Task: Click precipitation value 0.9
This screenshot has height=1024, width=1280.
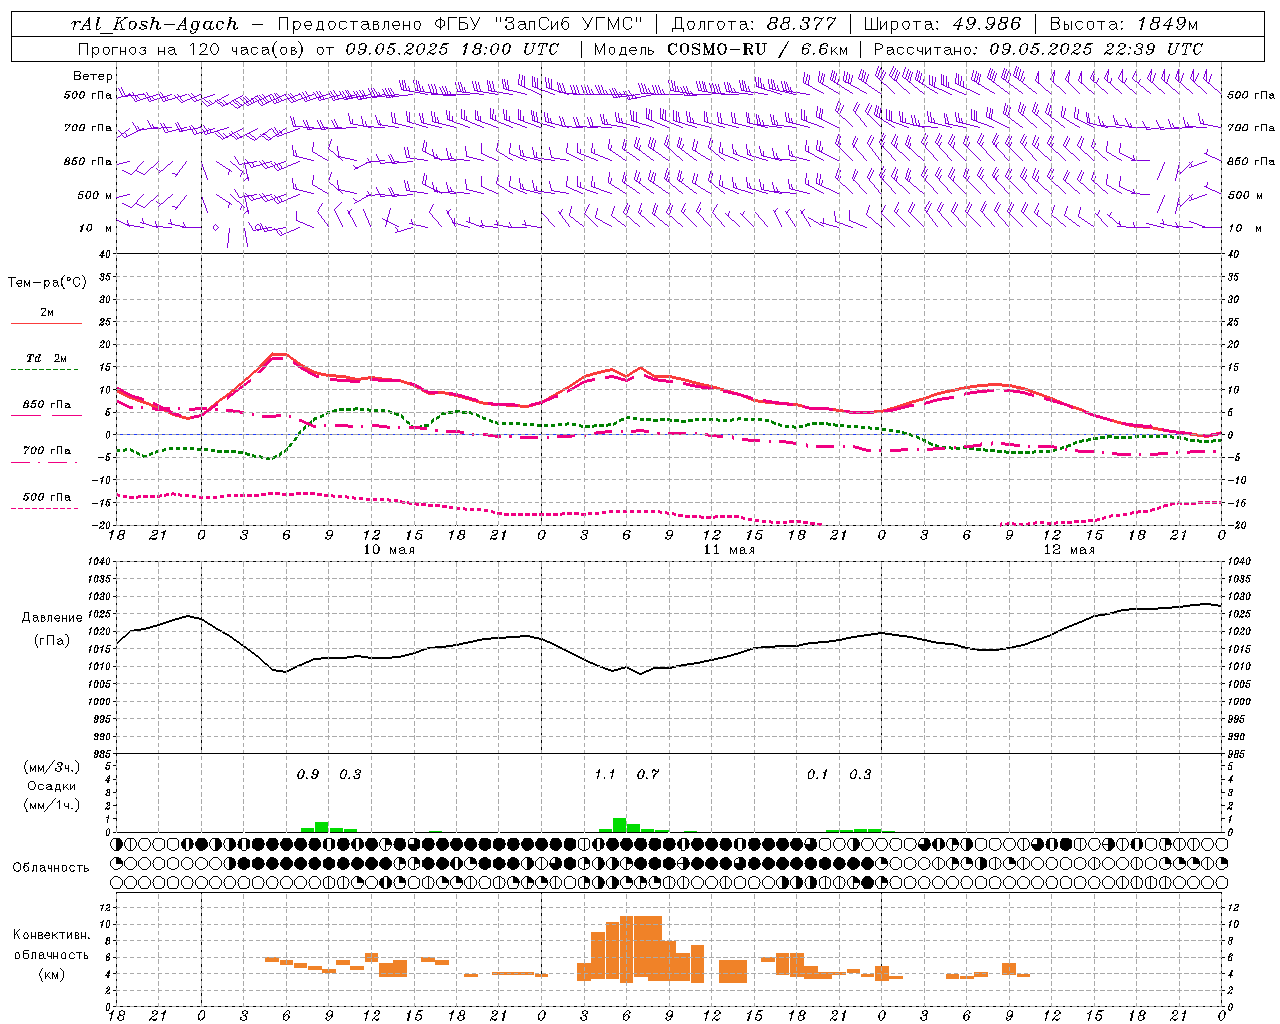Action: pyautogui.click(x=308, y=774)
